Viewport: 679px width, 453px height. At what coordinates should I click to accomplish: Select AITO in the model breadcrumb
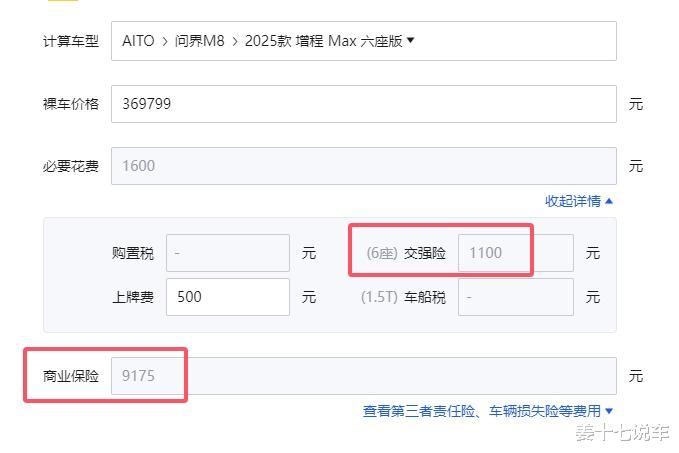click(x=138, y=41)
